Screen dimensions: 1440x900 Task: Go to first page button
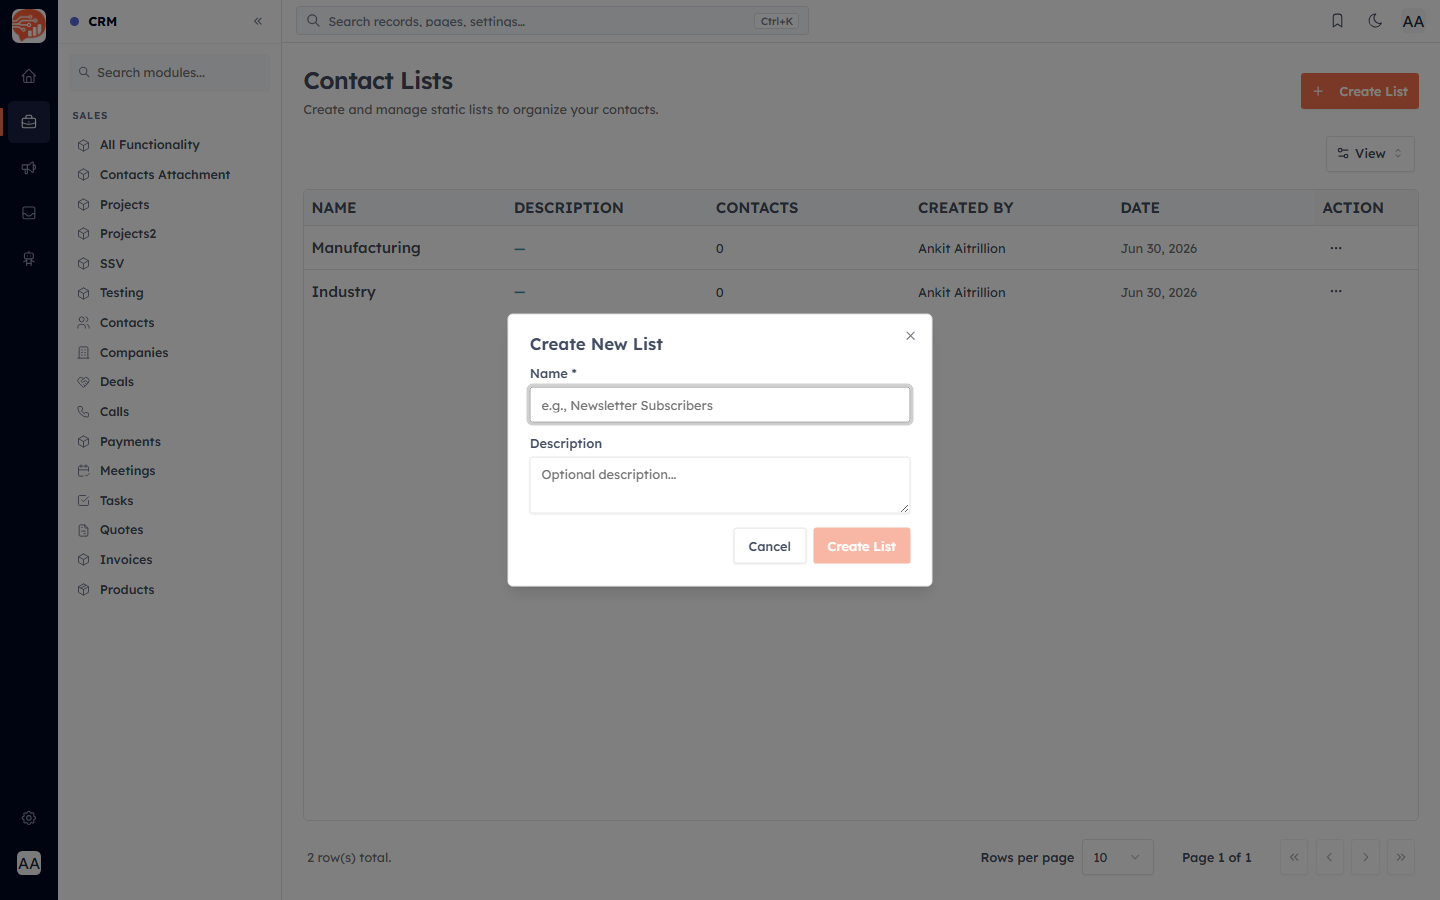pyautogui.click(x=1294, y=857)
